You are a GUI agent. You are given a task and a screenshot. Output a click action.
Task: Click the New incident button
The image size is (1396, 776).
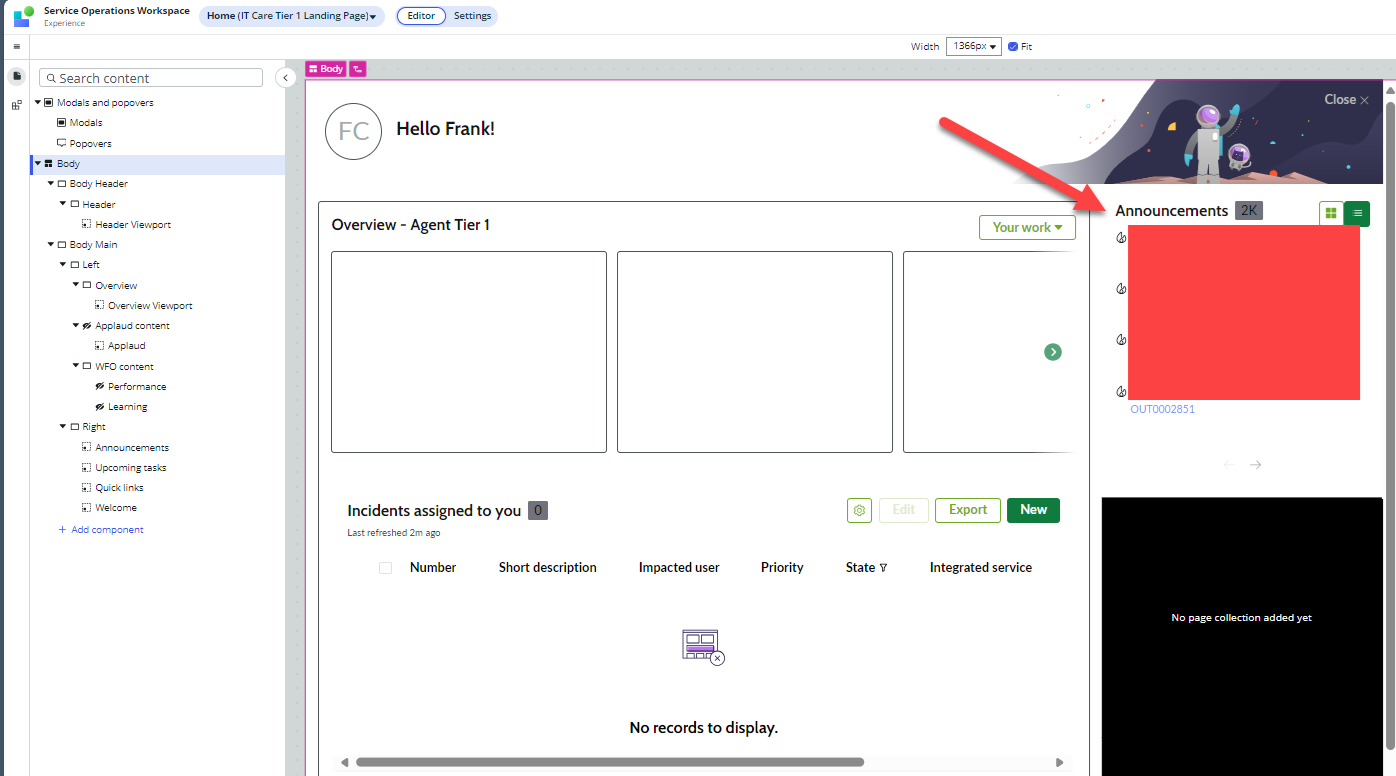pos(1033,510)
